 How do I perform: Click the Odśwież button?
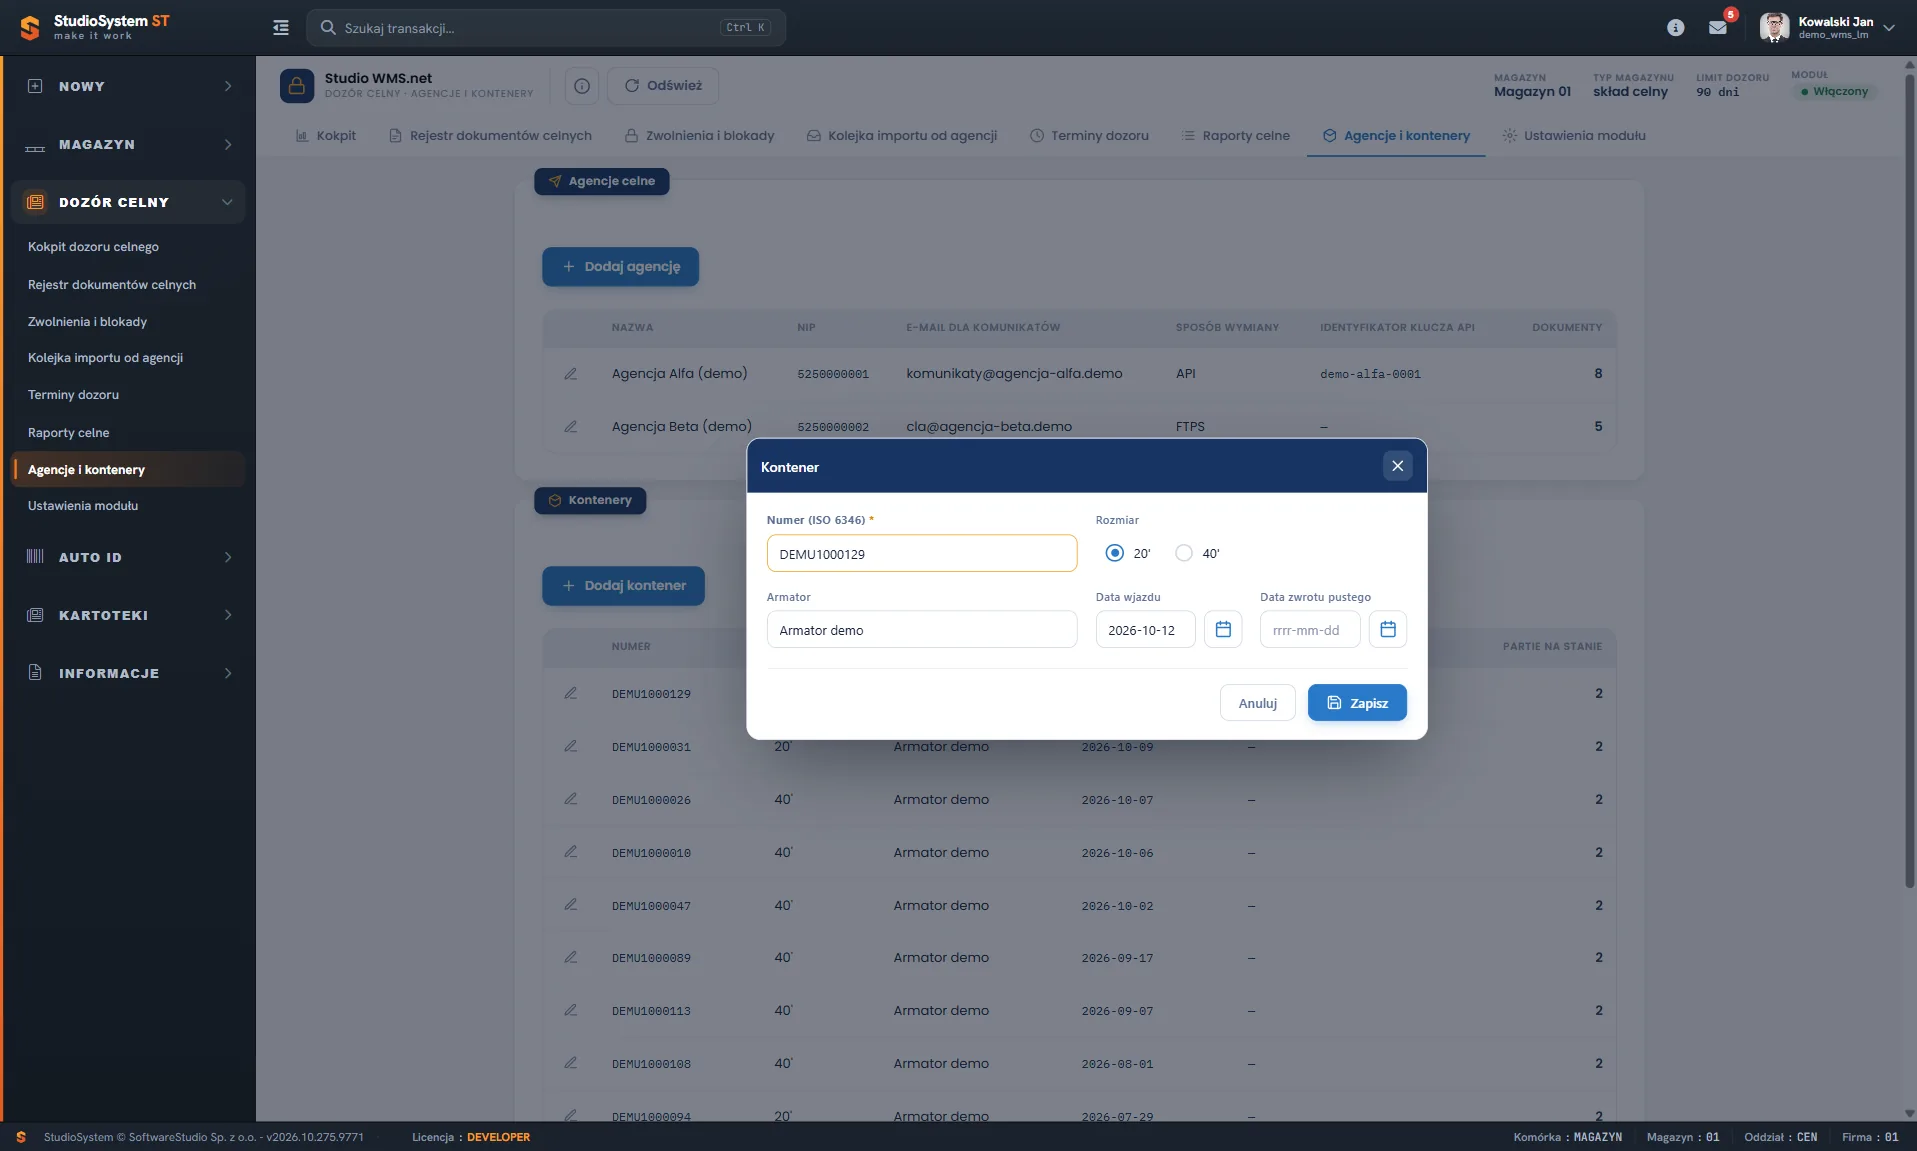click(663, 86)
